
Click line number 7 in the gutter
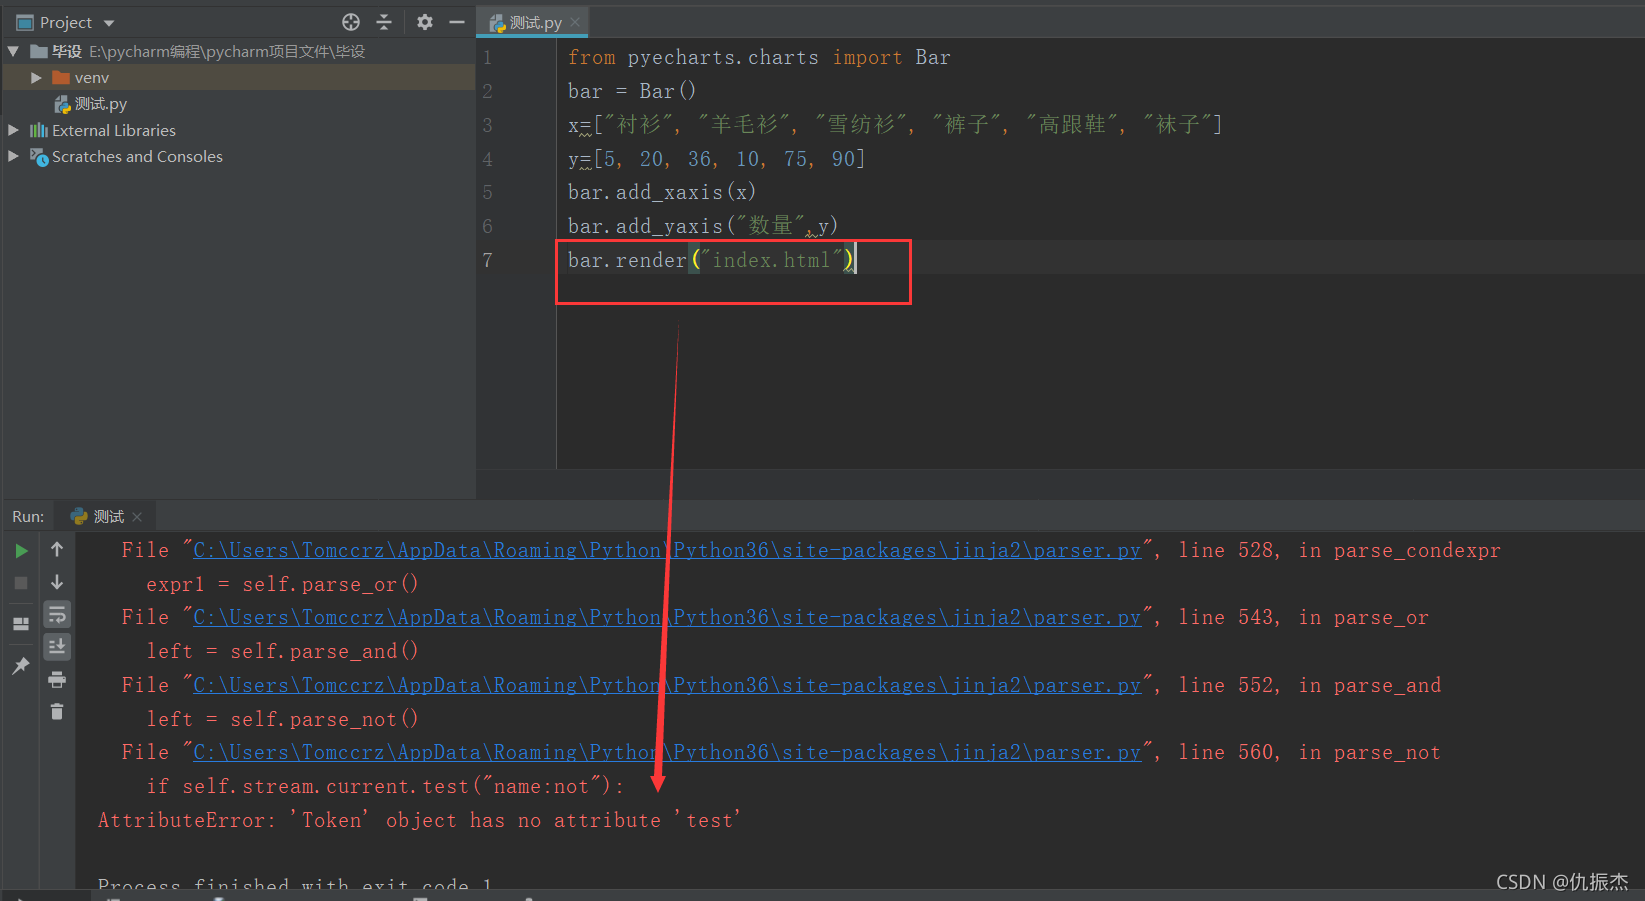pyautogui.click(x=487, y=260)
